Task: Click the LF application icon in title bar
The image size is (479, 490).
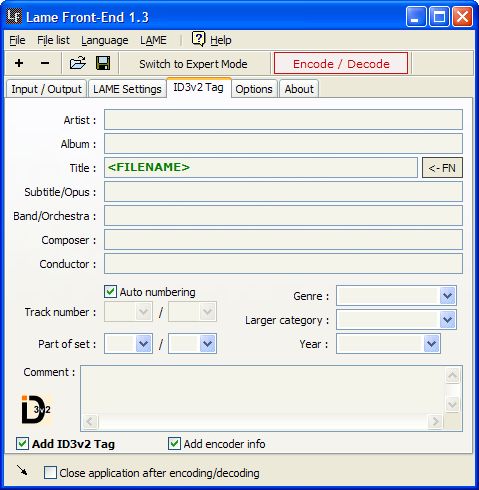Action: pos(14,17)
